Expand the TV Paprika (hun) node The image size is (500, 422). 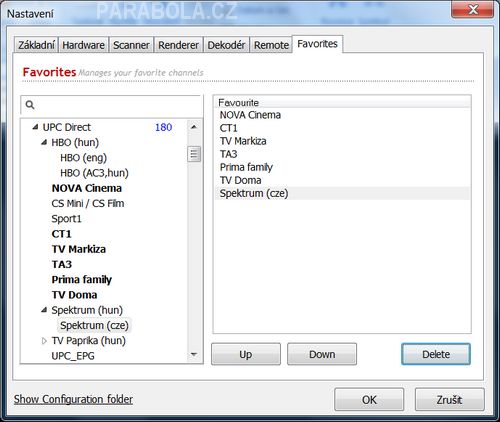44,341
